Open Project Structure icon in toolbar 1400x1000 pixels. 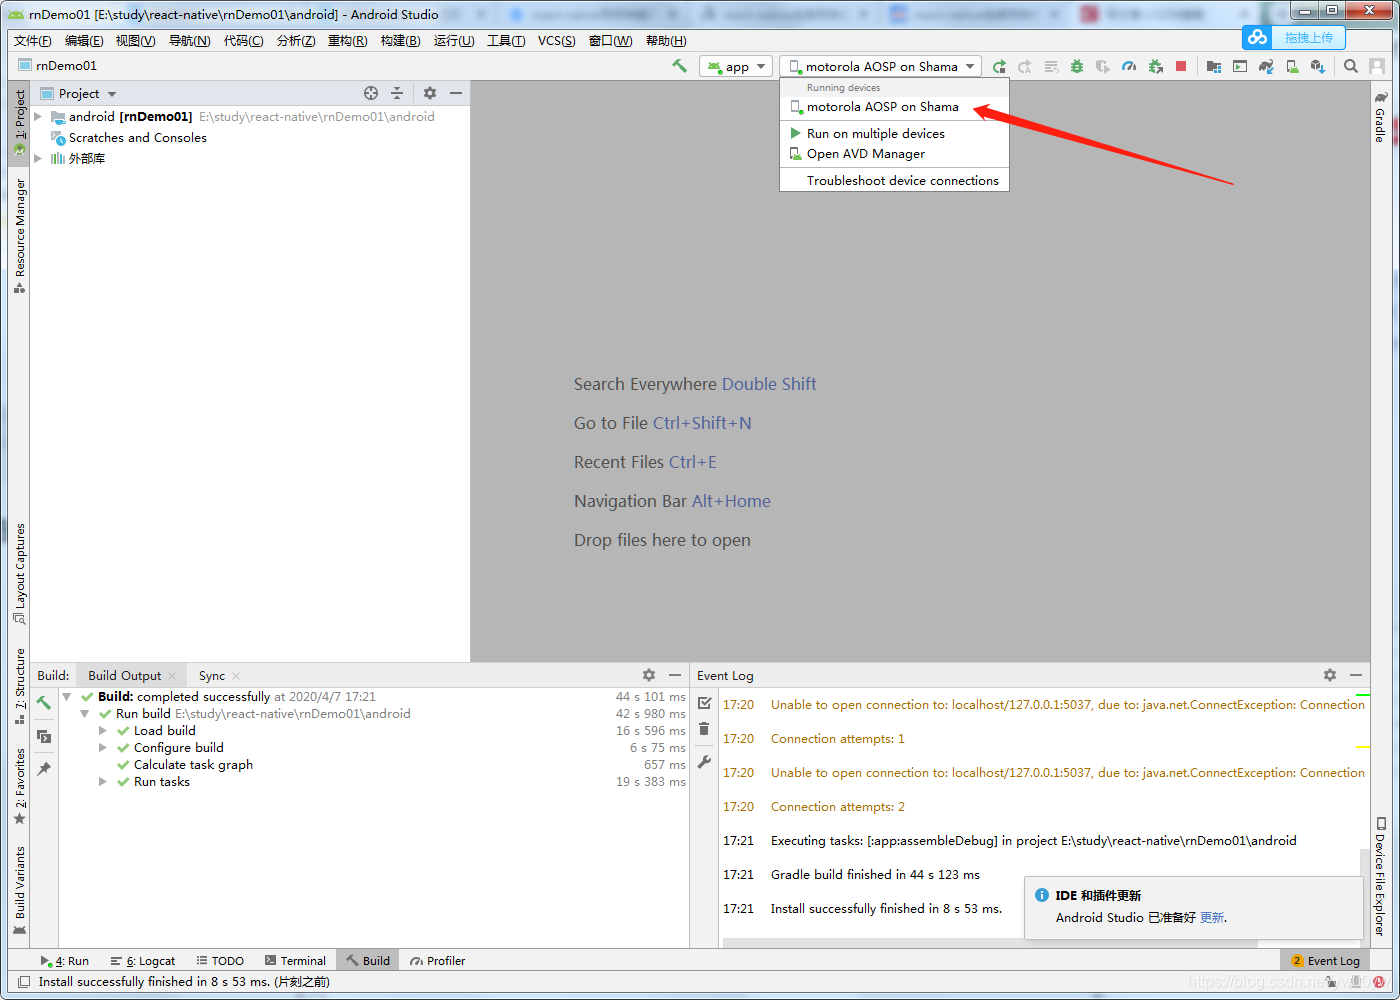[x=1214, y=67]
